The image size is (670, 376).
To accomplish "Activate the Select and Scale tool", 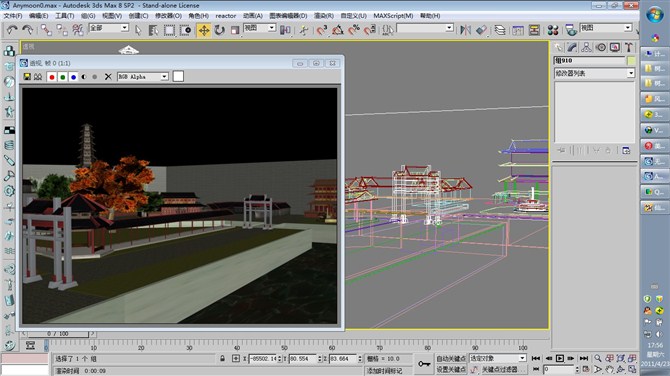I will tap(235, 30).
